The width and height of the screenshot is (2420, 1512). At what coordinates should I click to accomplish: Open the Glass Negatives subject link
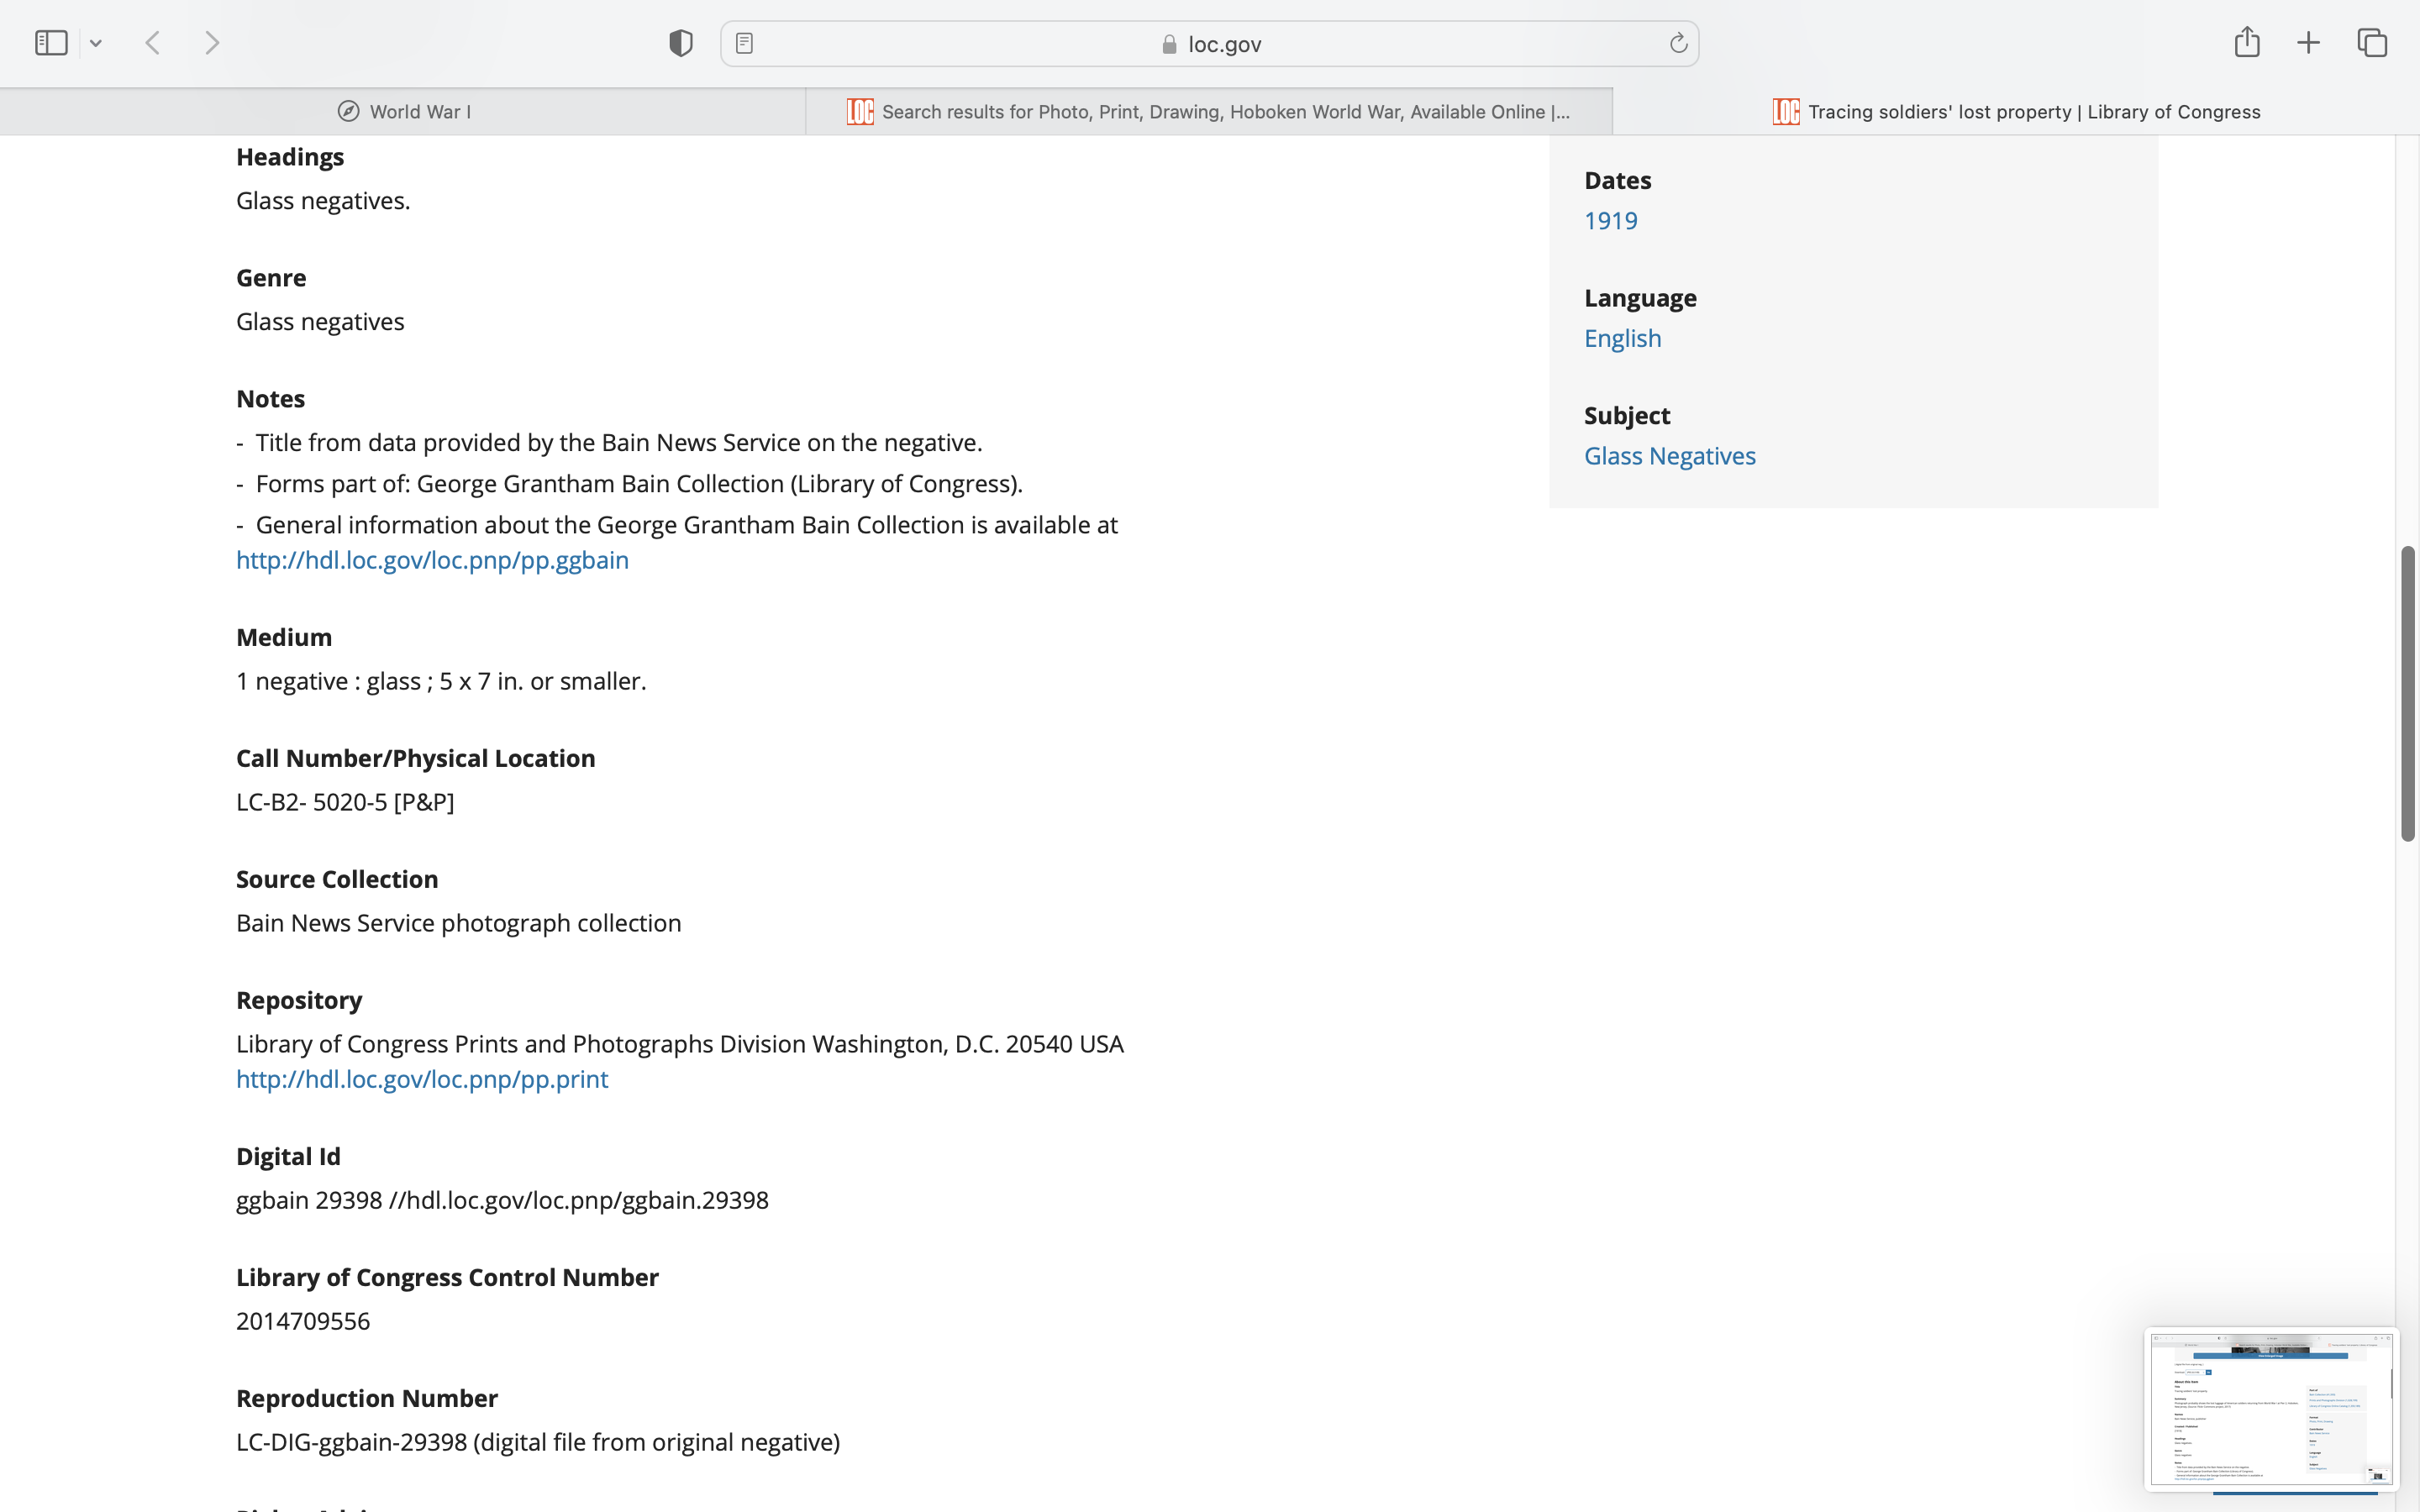point(1669,456)
